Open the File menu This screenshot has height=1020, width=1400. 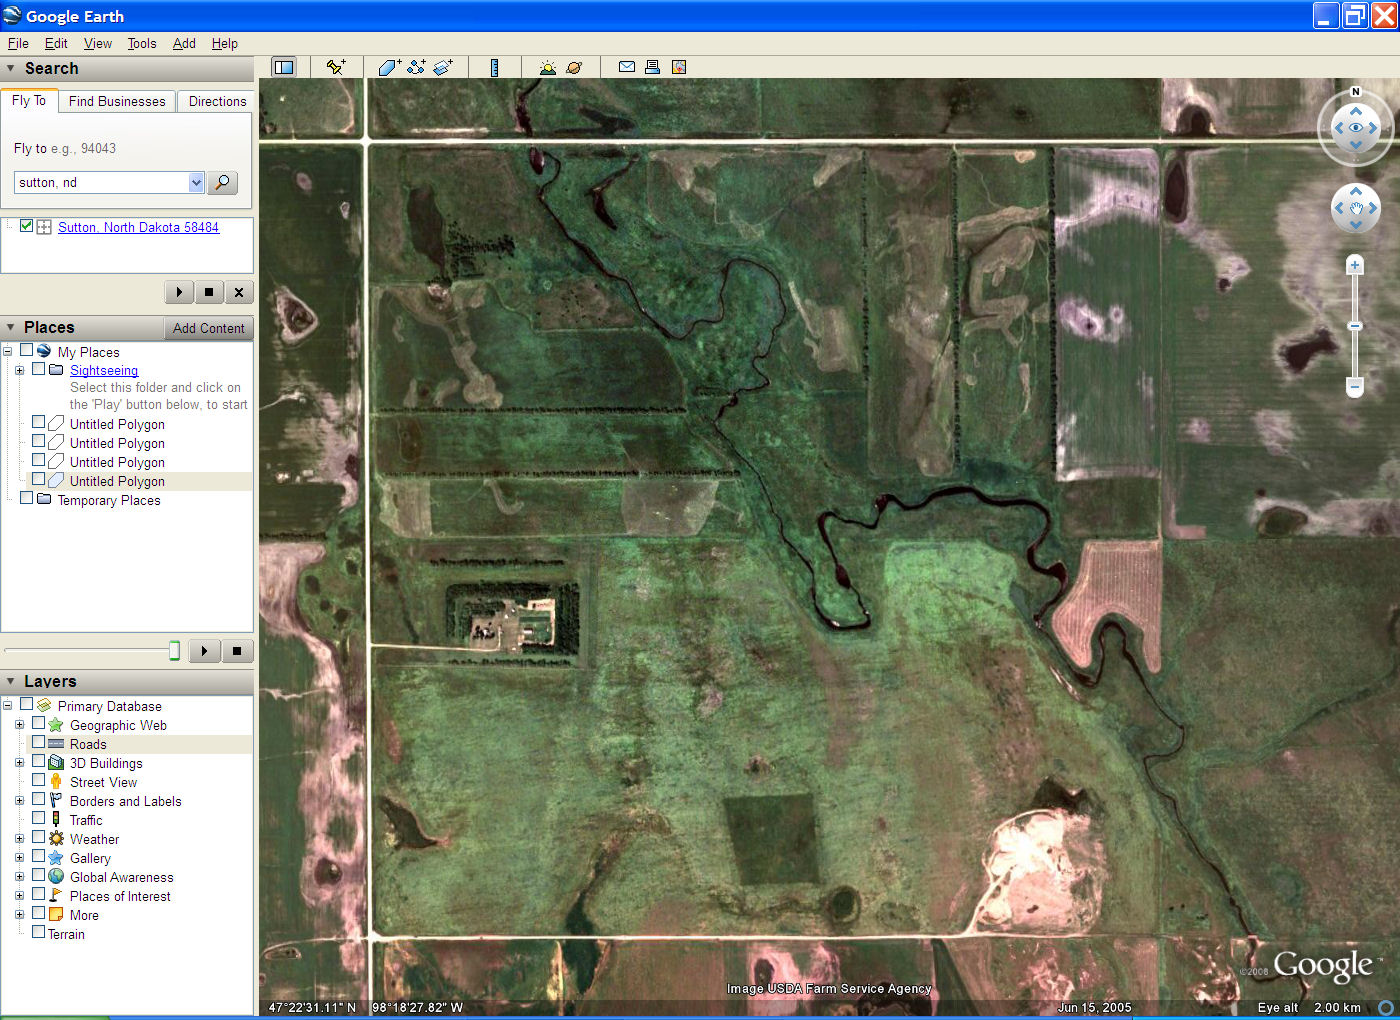[x=18, y=43]
